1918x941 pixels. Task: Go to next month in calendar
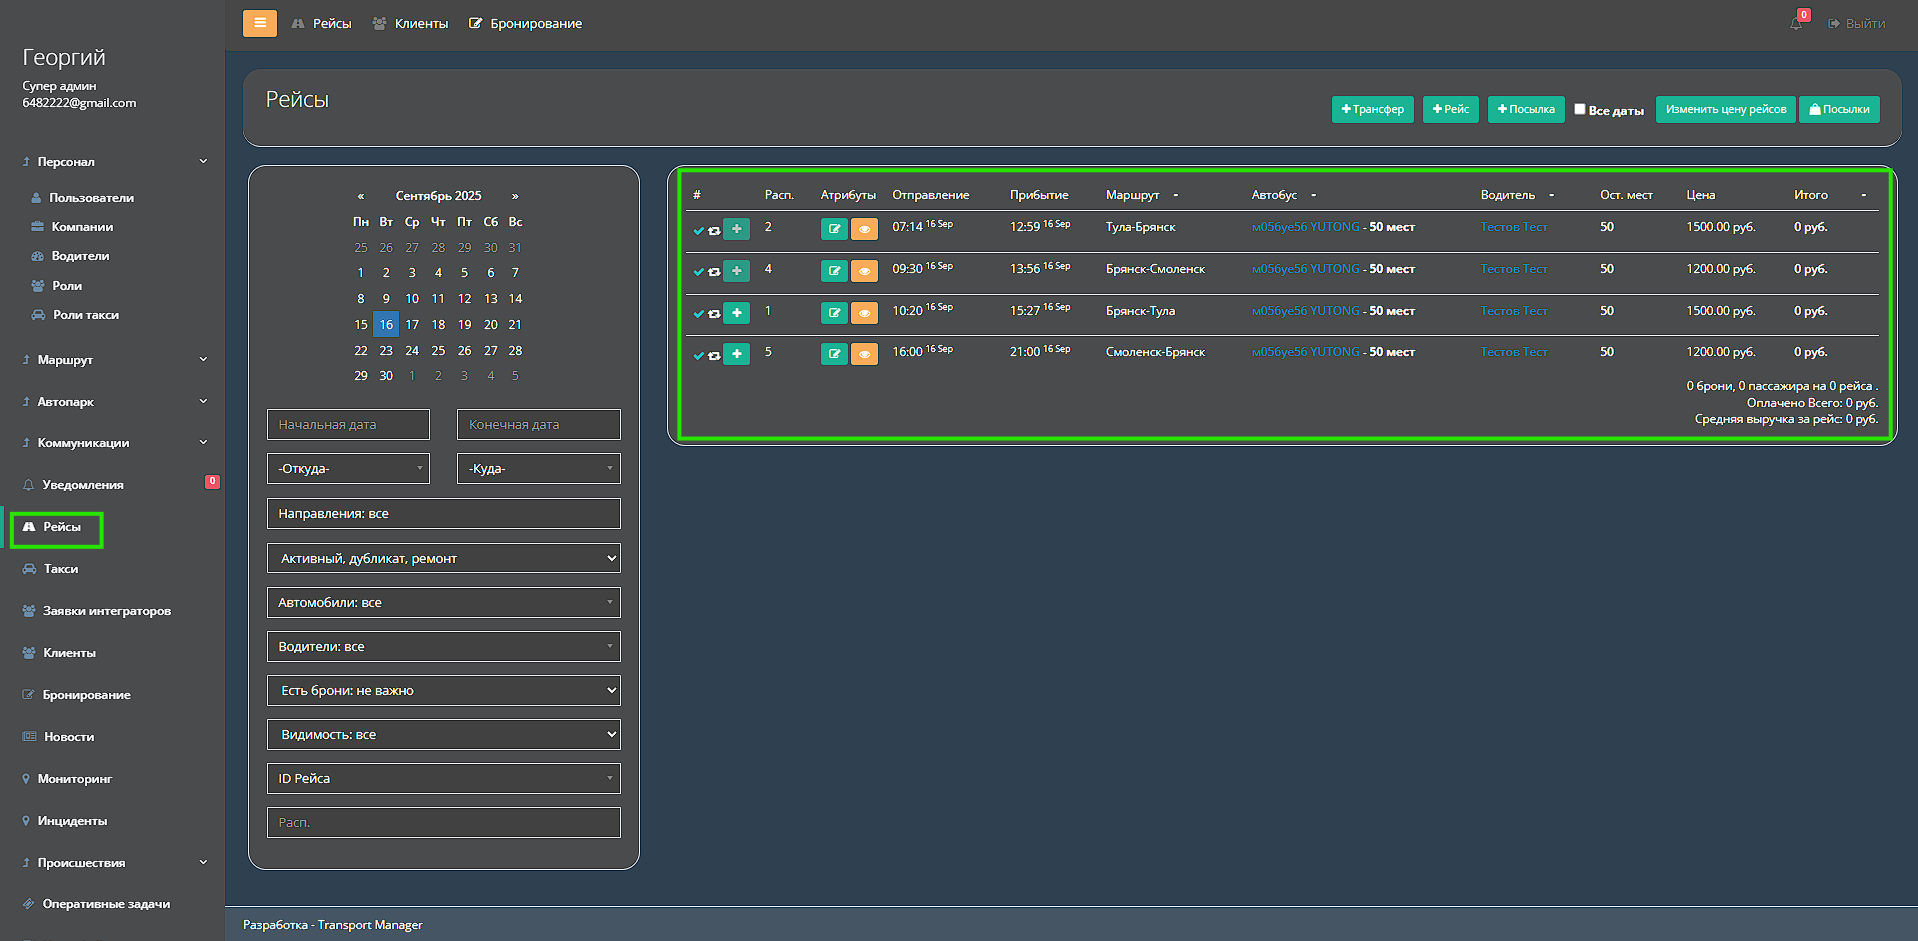pos(515,196)
